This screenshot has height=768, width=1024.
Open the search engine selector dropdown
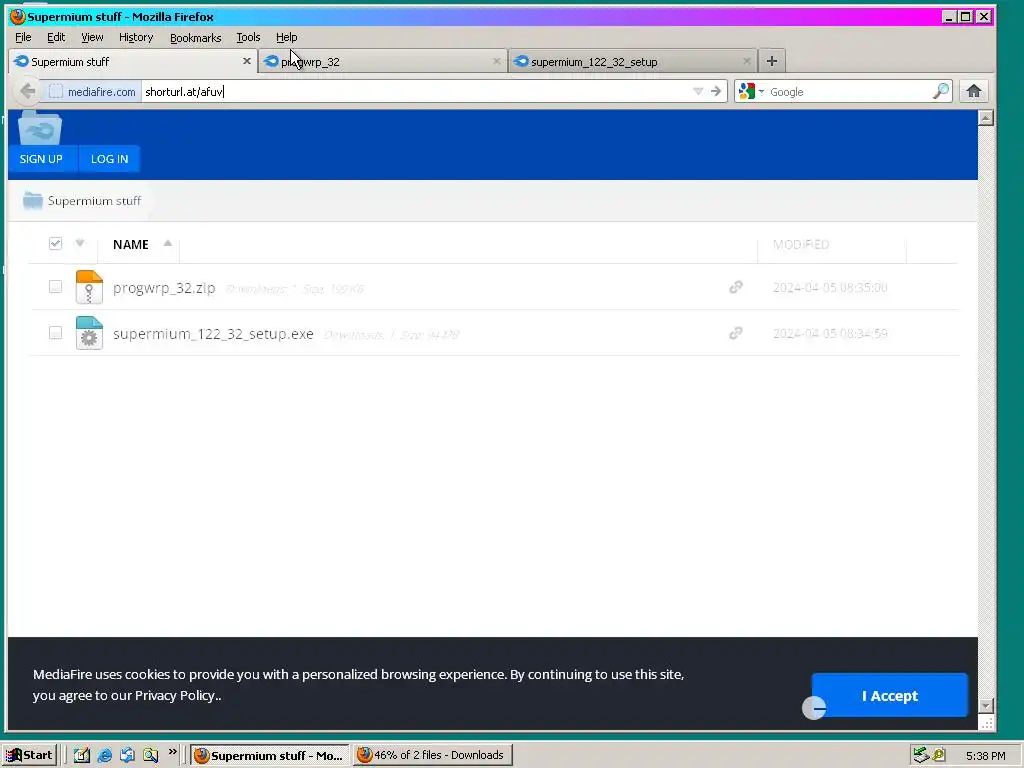(x=761, y=92)
